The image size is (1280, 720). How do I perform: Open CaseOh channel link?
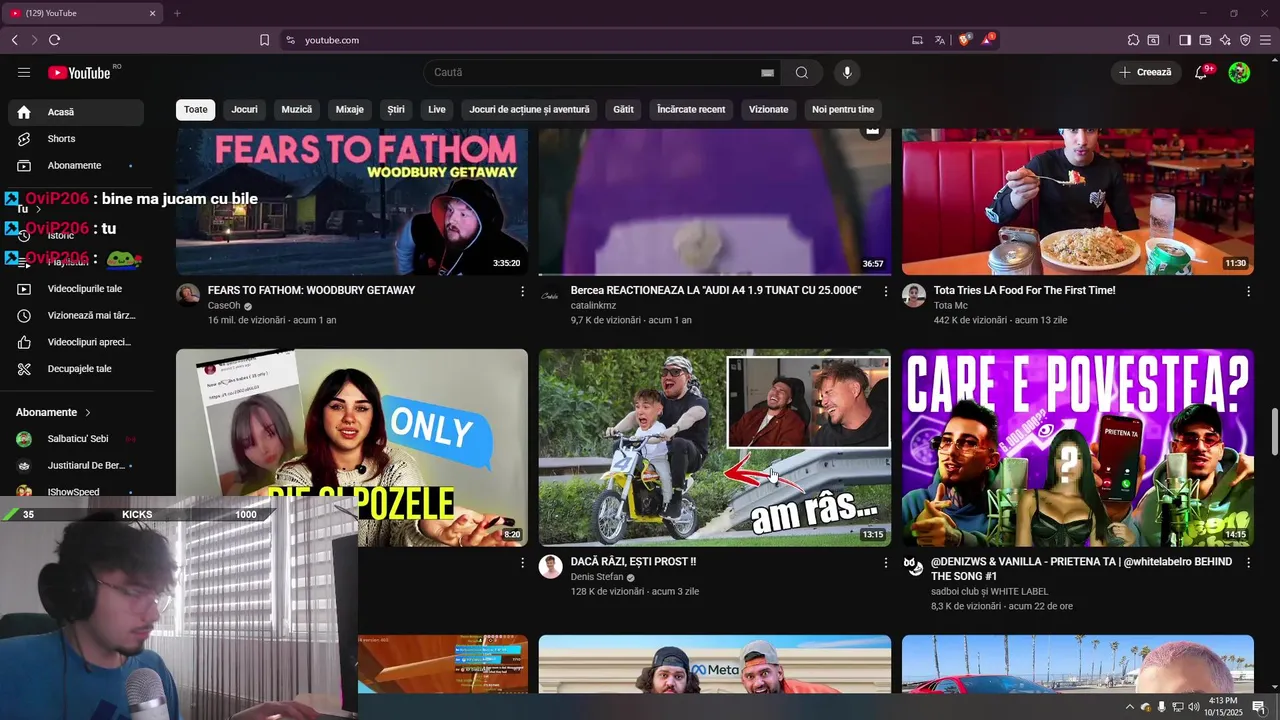coord(224,306)
